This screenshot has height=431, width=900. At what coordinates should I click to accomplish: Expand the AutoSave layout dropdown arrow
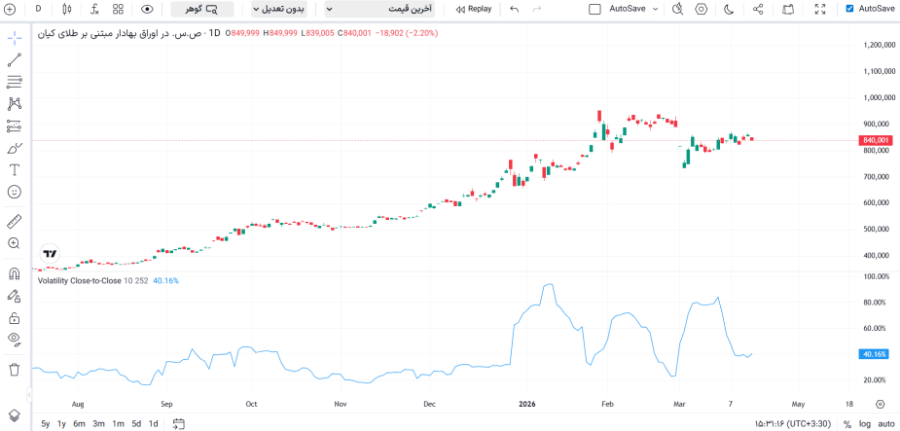pos(655,9)
